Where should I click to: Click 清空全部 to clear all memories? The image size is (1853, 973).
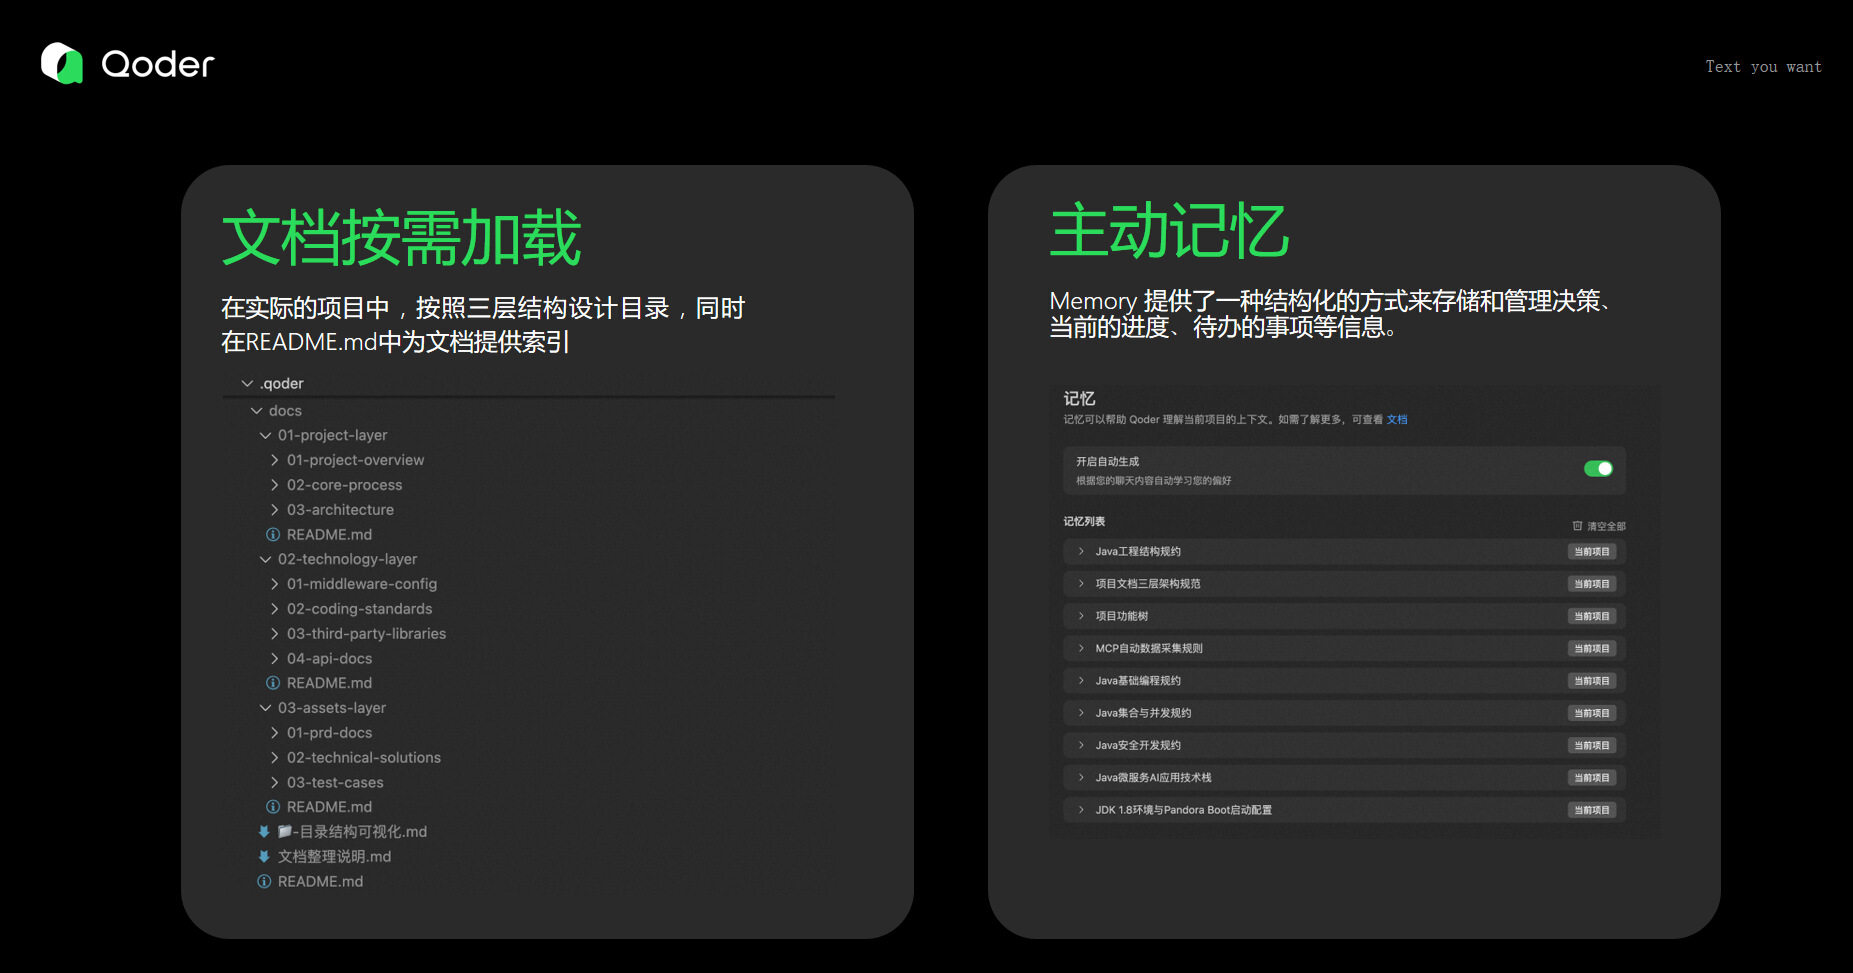click(x=1606, y=526)
